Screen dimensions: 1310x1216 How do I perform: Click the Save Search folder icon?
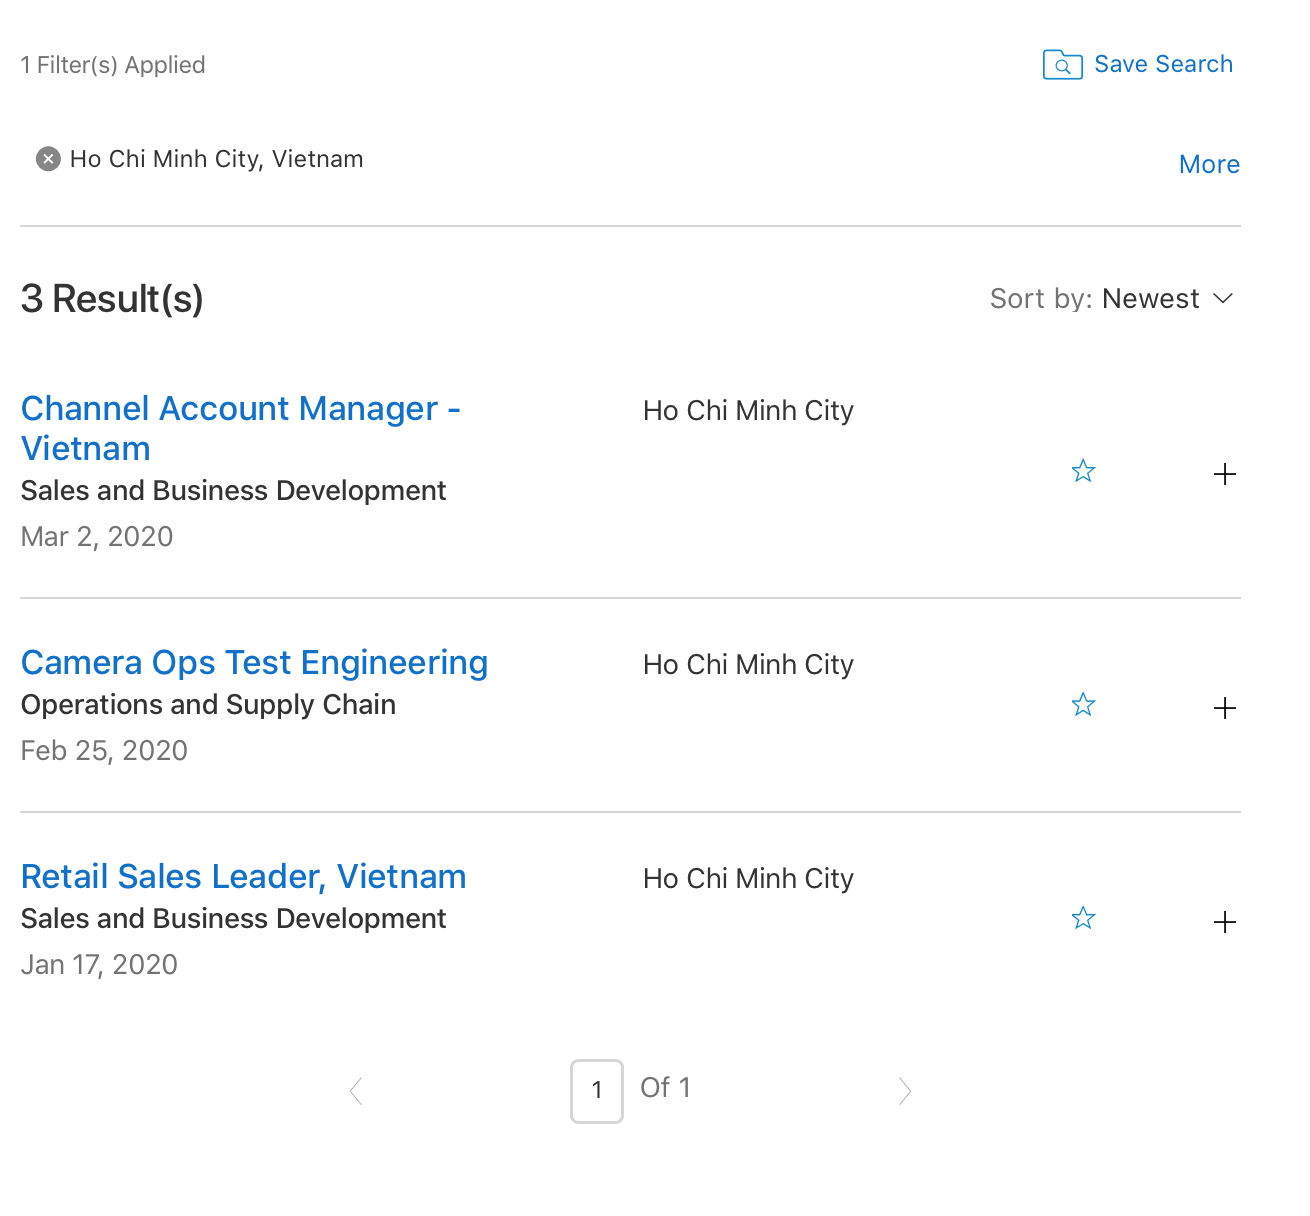(1062, 65)
